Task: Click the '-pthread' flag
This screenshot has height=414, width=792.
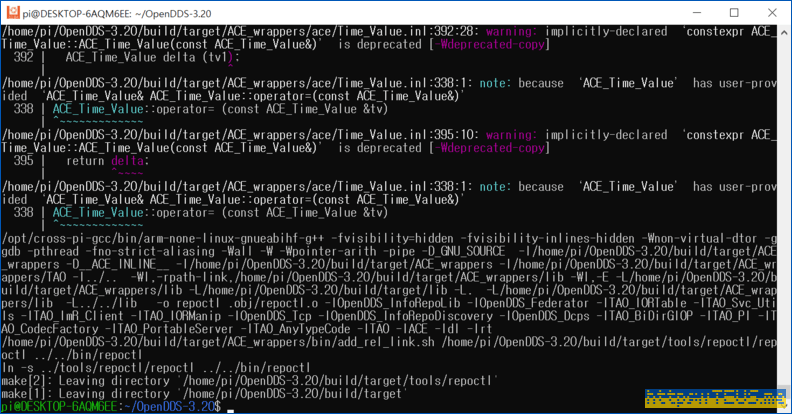Action: [x=53, y=251]
